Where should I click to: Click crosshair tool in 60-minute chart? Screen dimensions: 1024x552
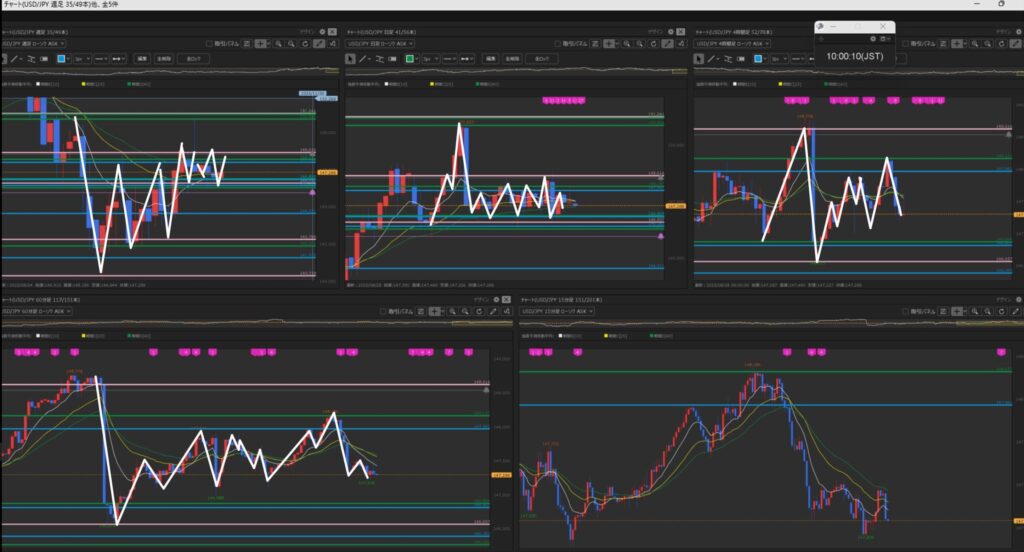click(x=434, y=312)
